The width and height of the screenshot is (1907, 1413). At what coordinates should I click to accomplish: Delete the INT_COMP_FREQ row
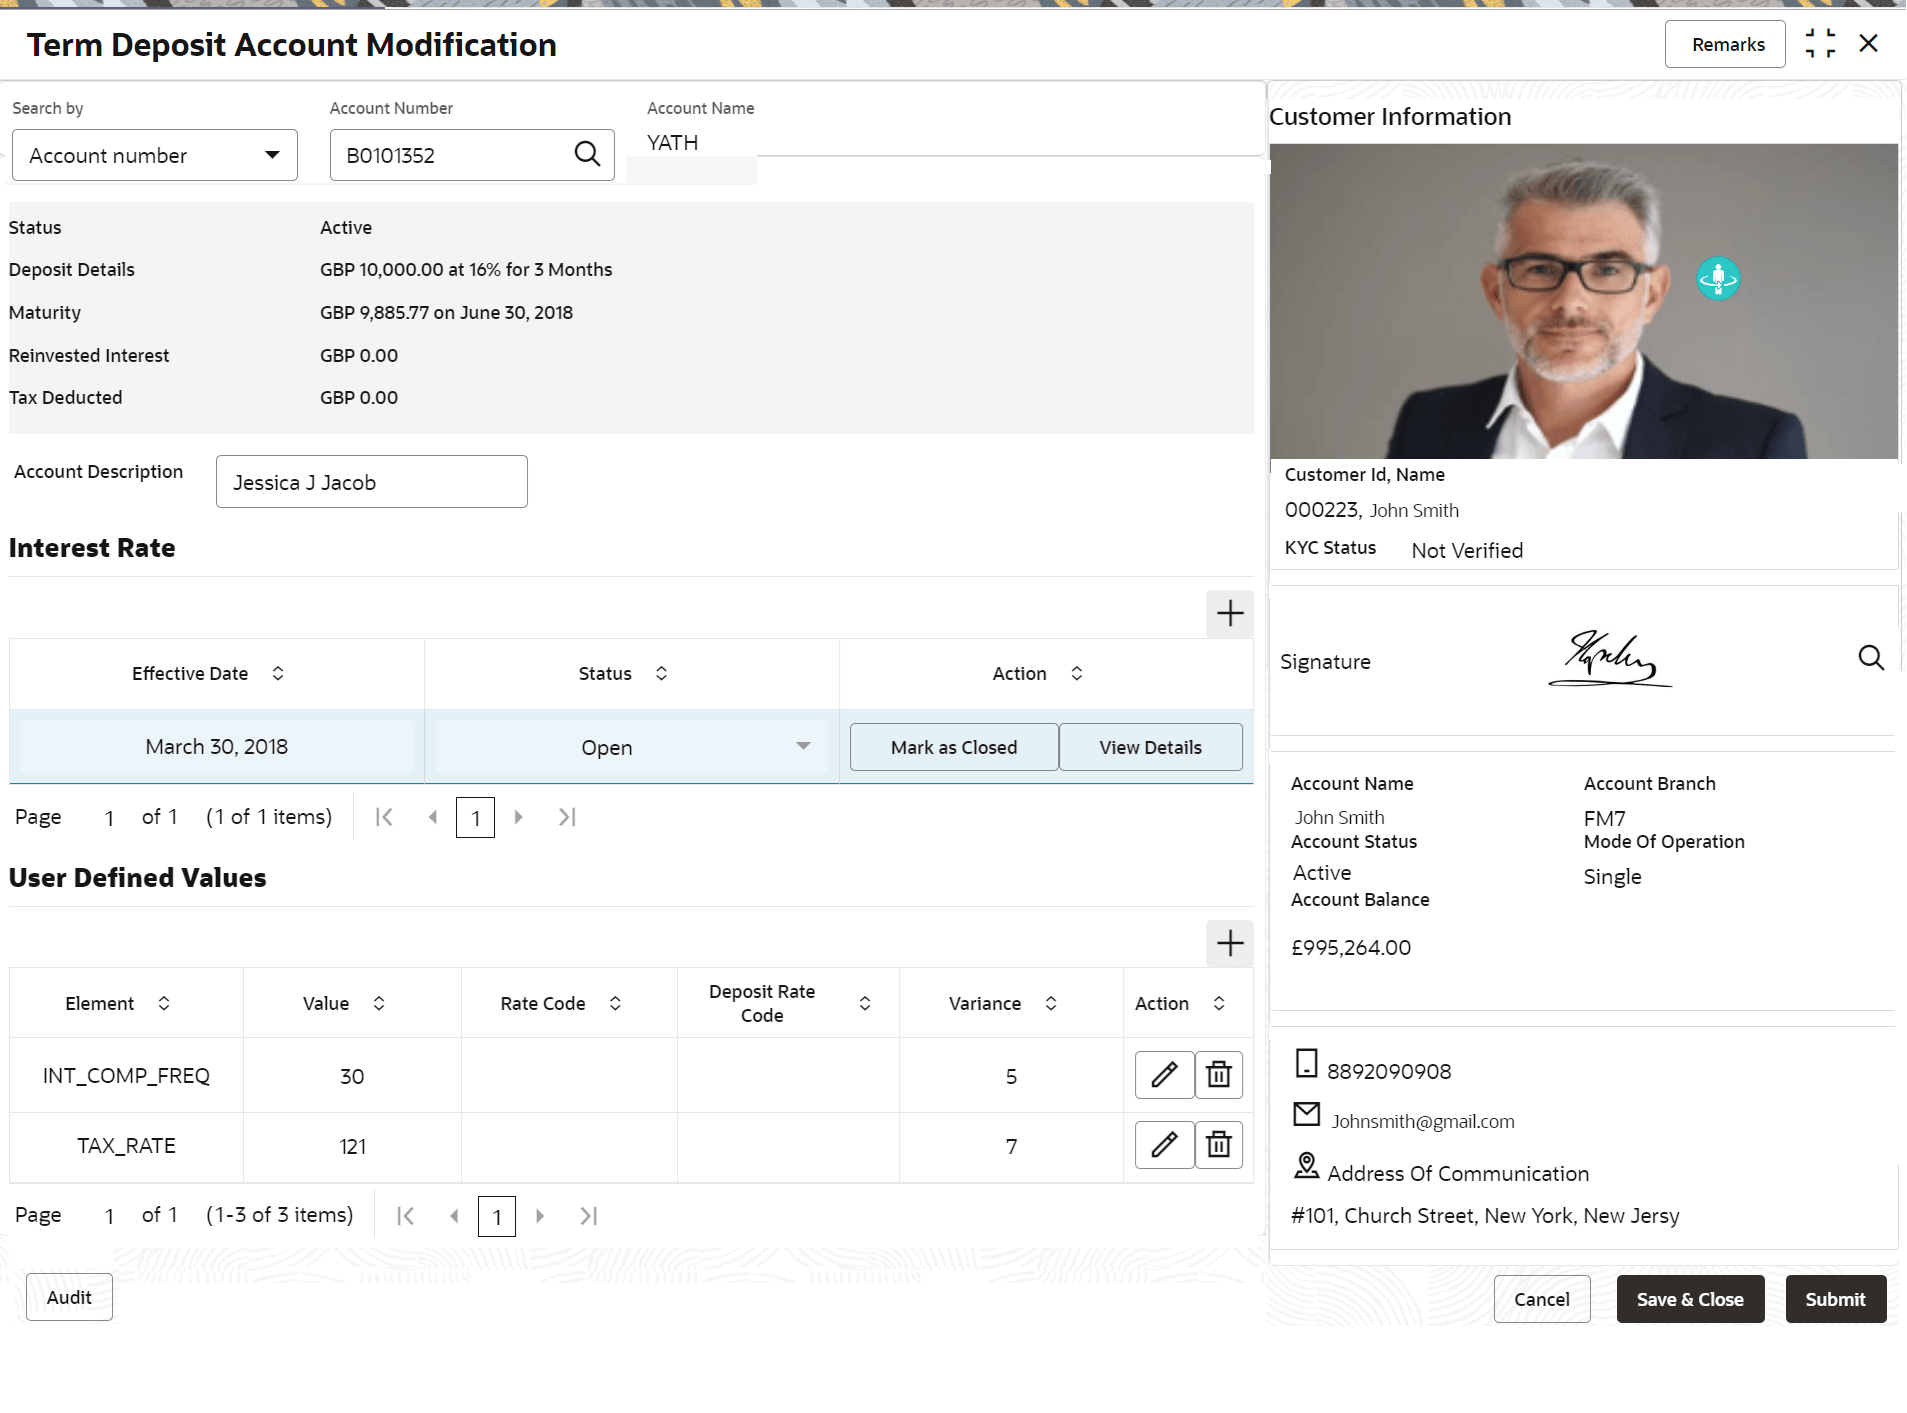1218,1075
